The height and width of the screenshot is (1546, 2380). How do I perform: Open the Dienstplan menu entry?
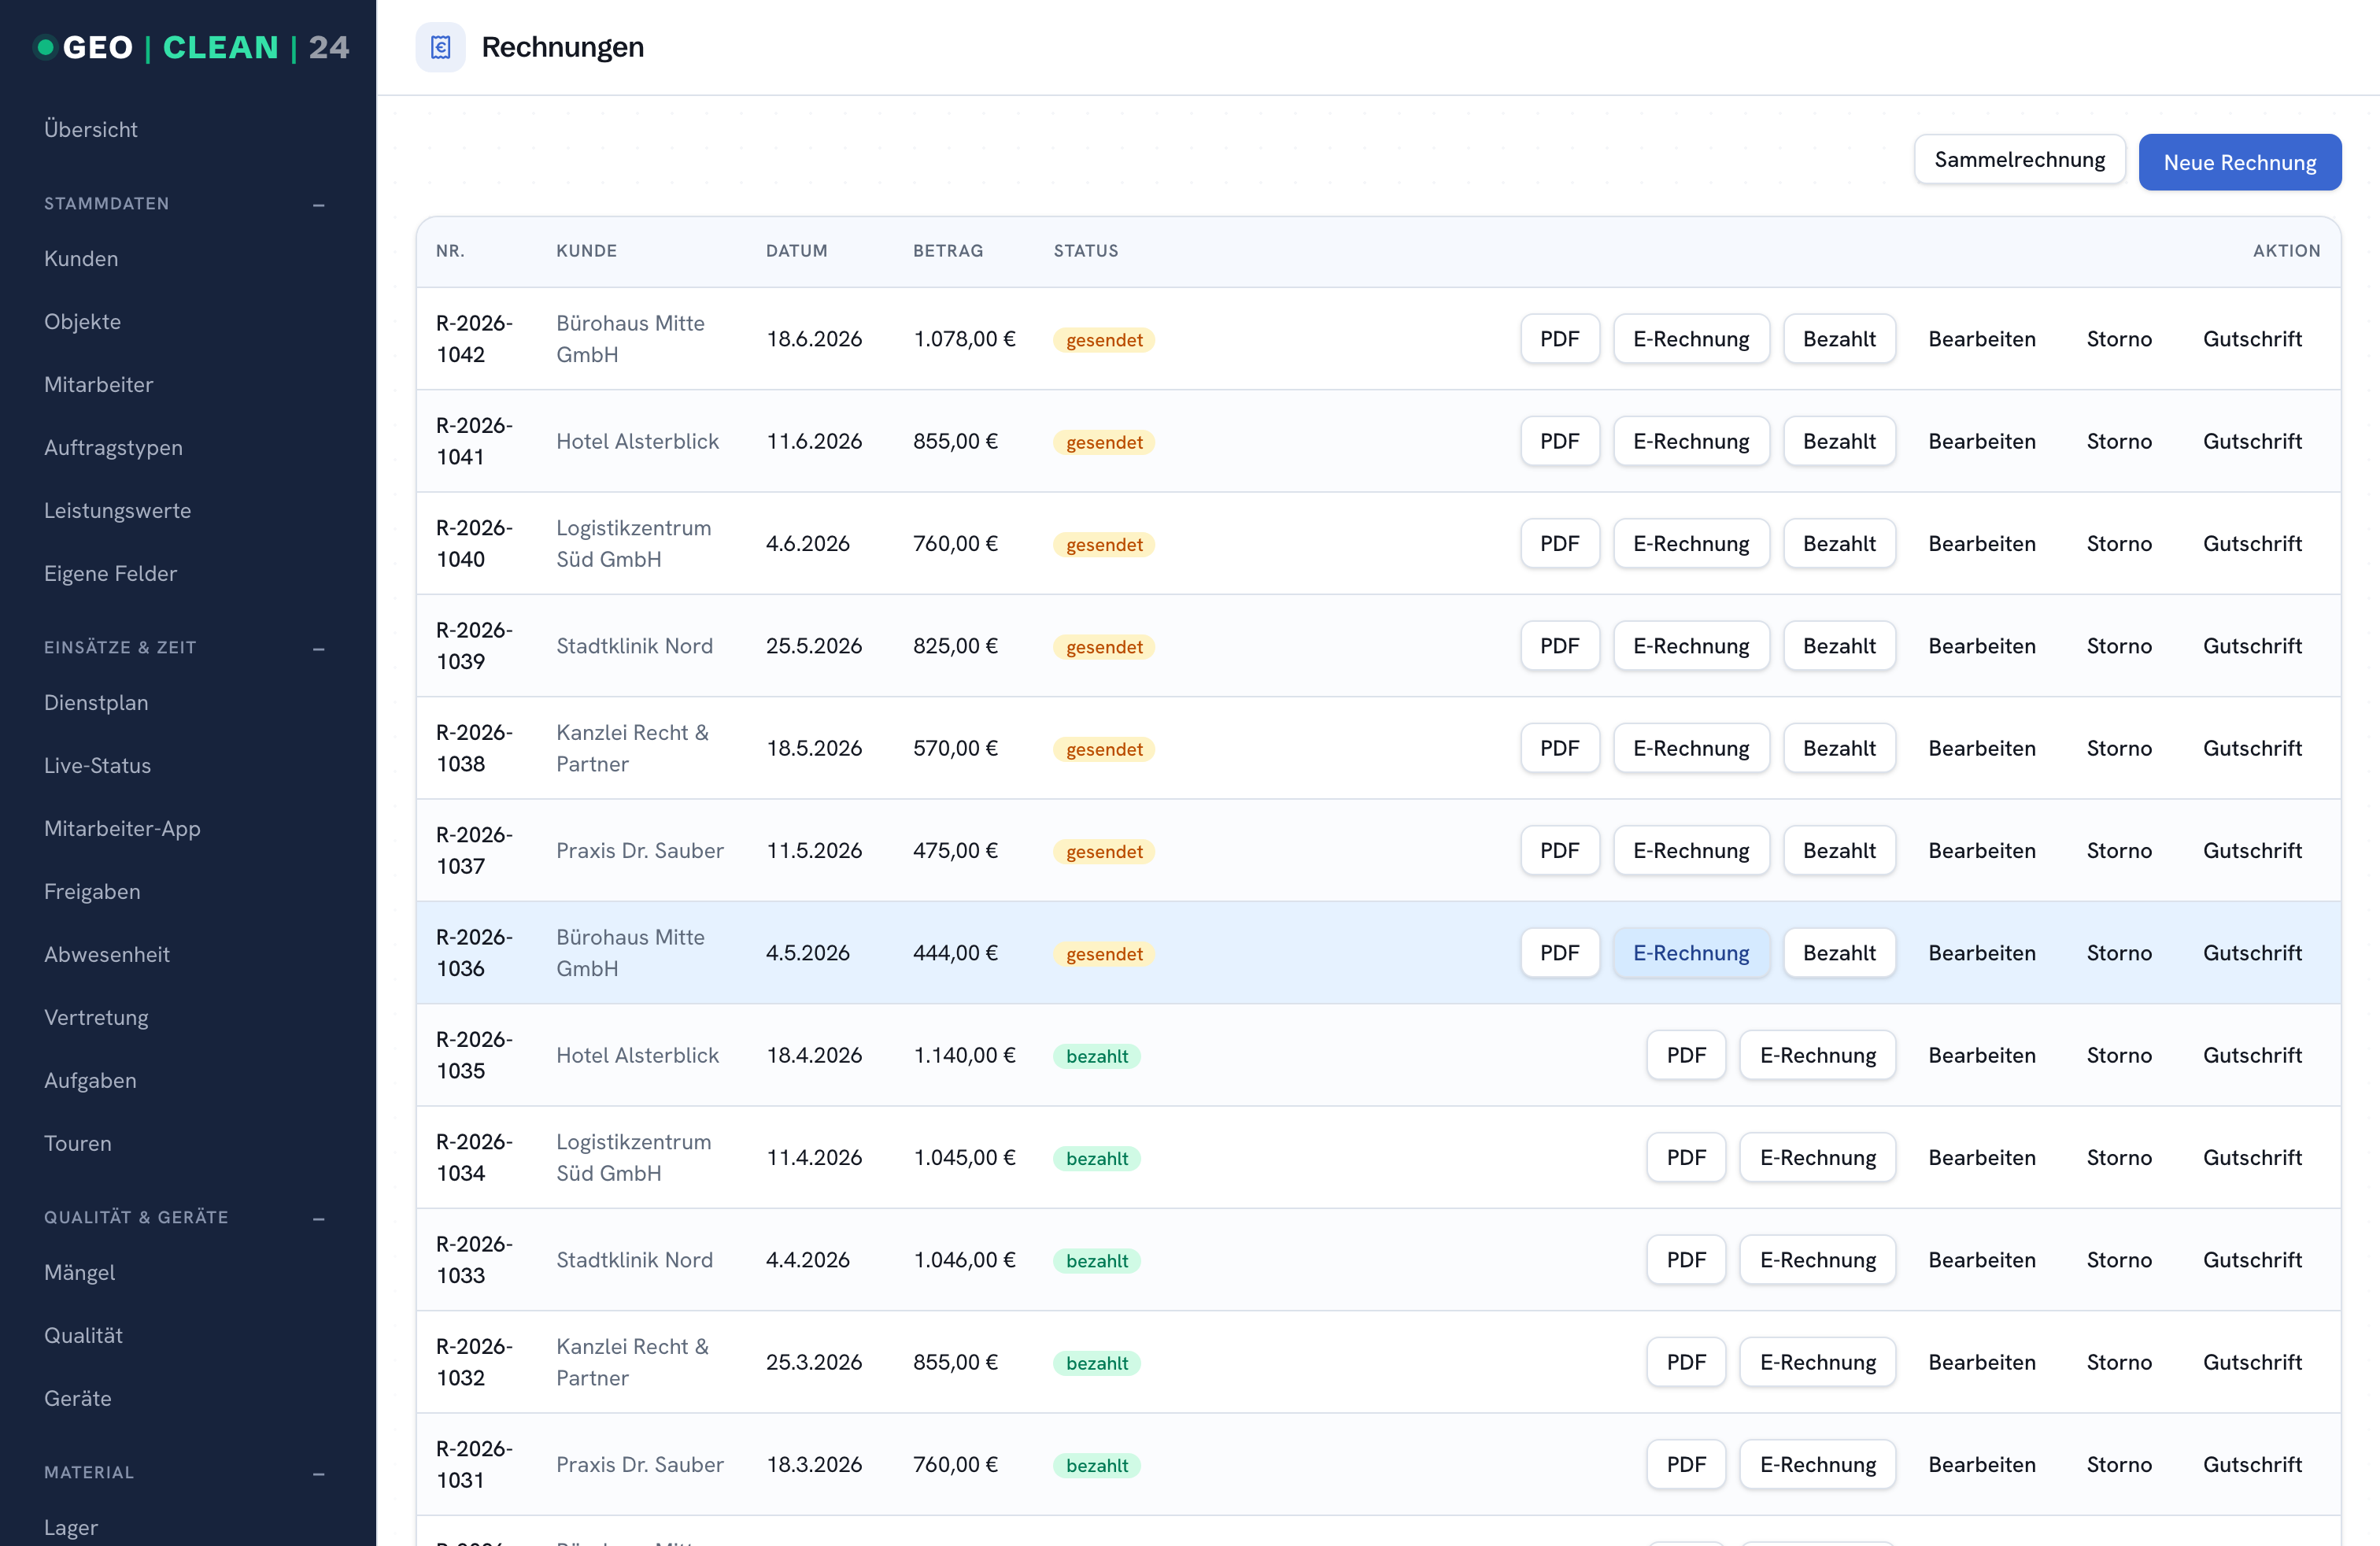(96, 702)
